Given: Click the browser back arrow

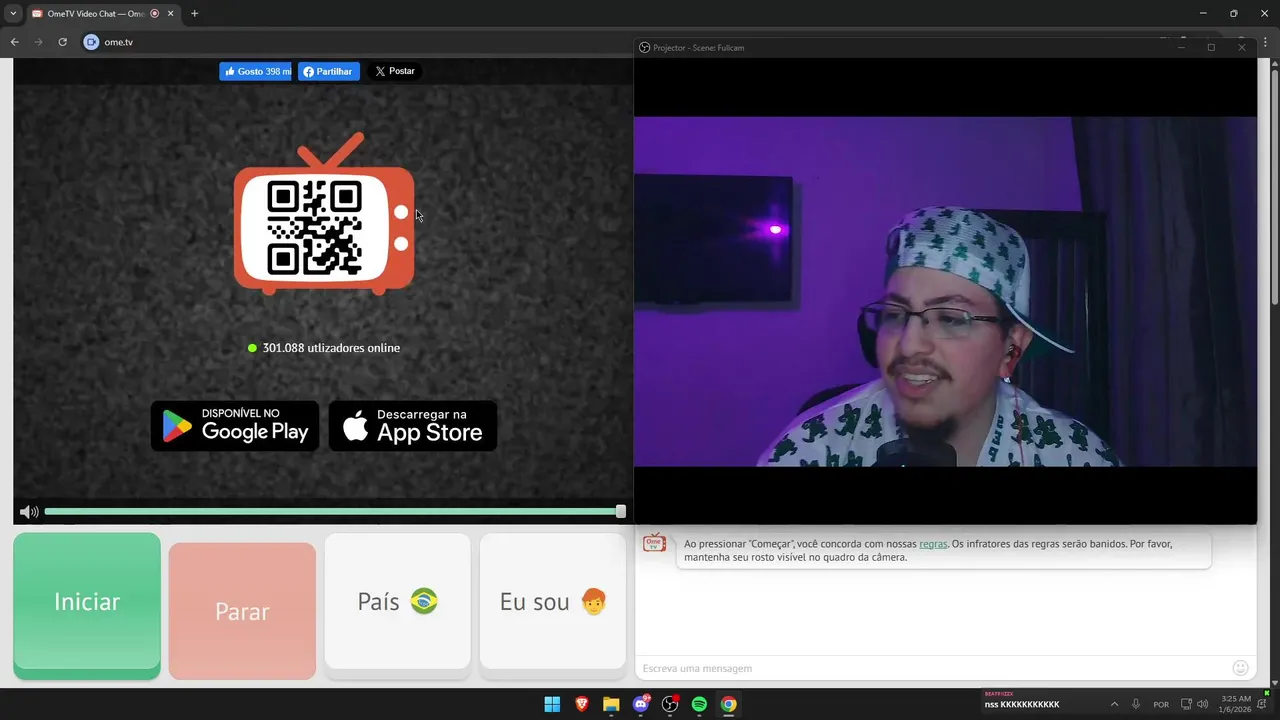Looking at the screenshot, I should click(15, 42).
